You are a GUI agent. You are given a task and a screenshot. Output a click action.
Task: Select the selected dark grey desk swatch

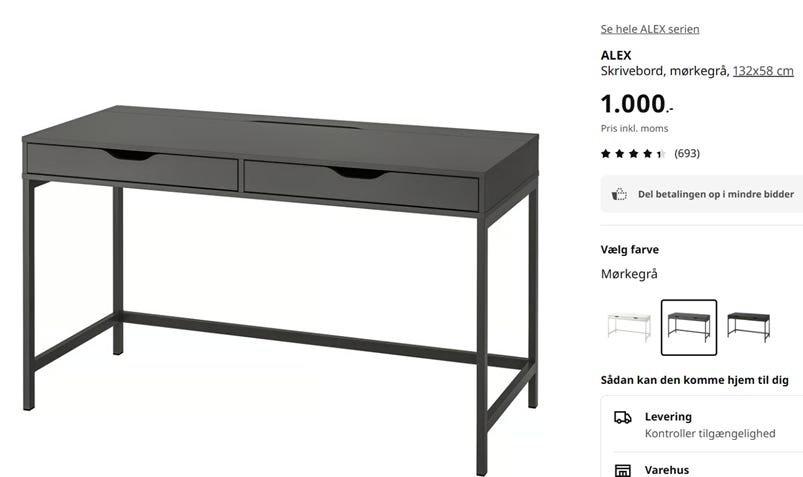(689, 327)
